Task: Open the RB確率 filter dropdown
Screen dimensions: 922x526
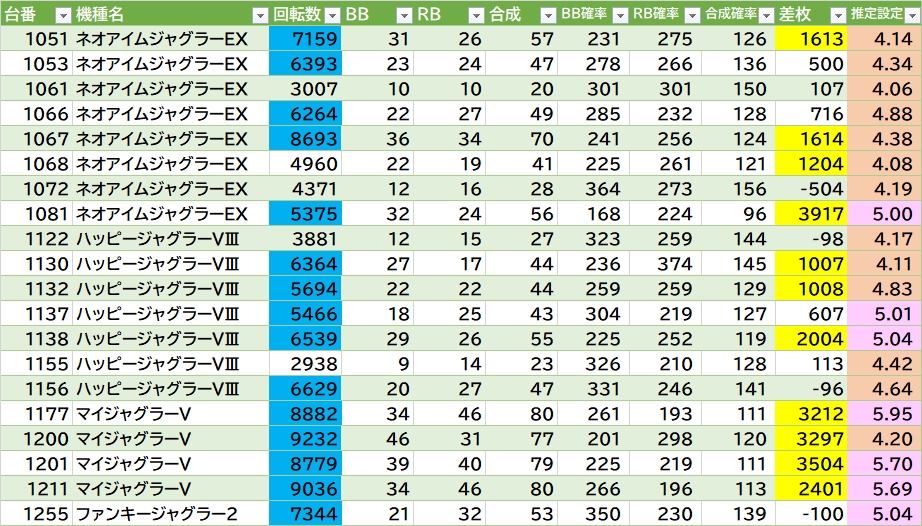Action: click(x=691, y=15)
